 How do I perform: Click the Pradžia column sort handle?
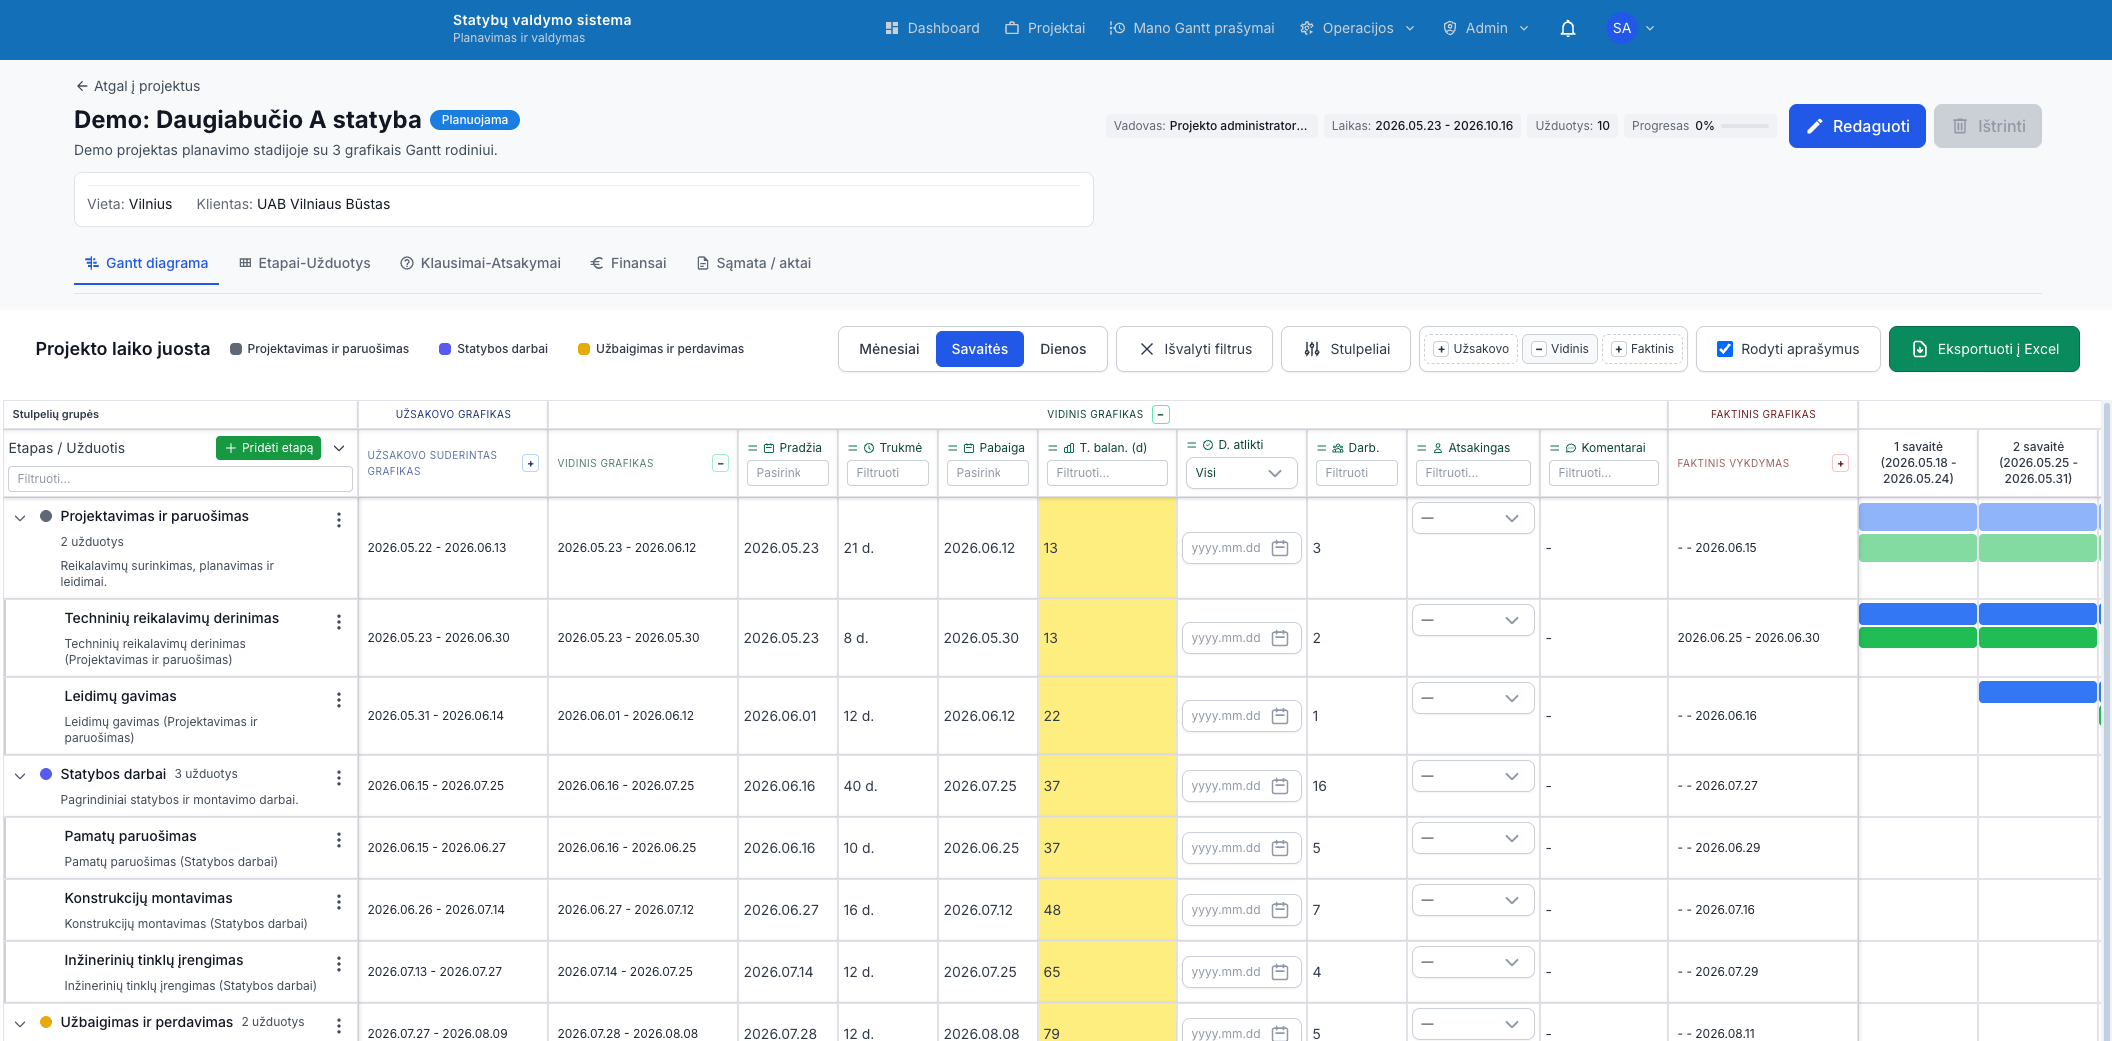(753, 448)
